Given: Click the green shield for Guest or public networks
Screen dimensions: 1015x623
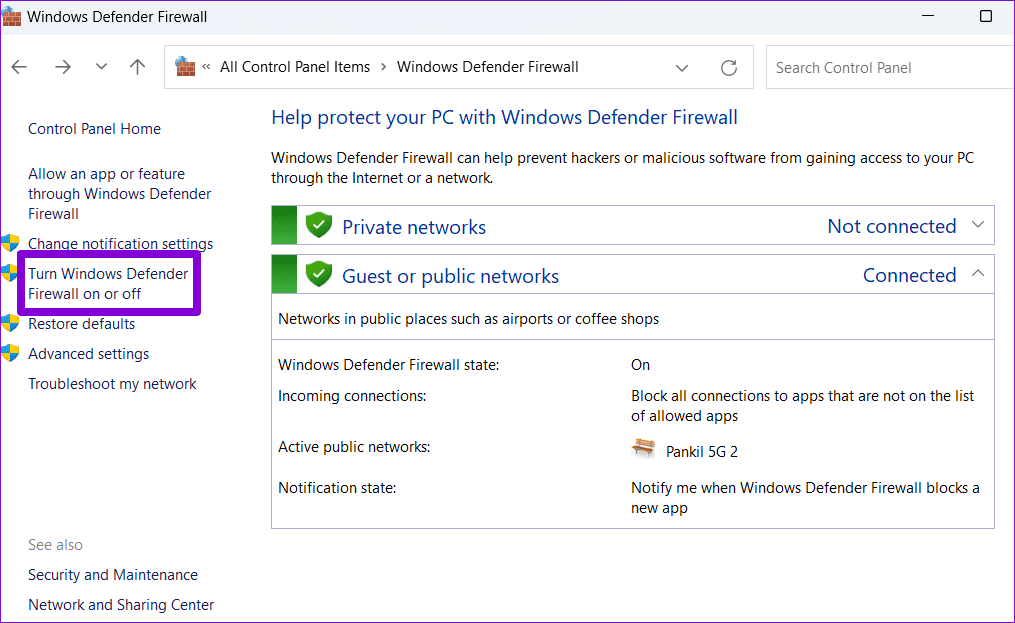Looking at the screenshot, I should click(x=319, y=275).
